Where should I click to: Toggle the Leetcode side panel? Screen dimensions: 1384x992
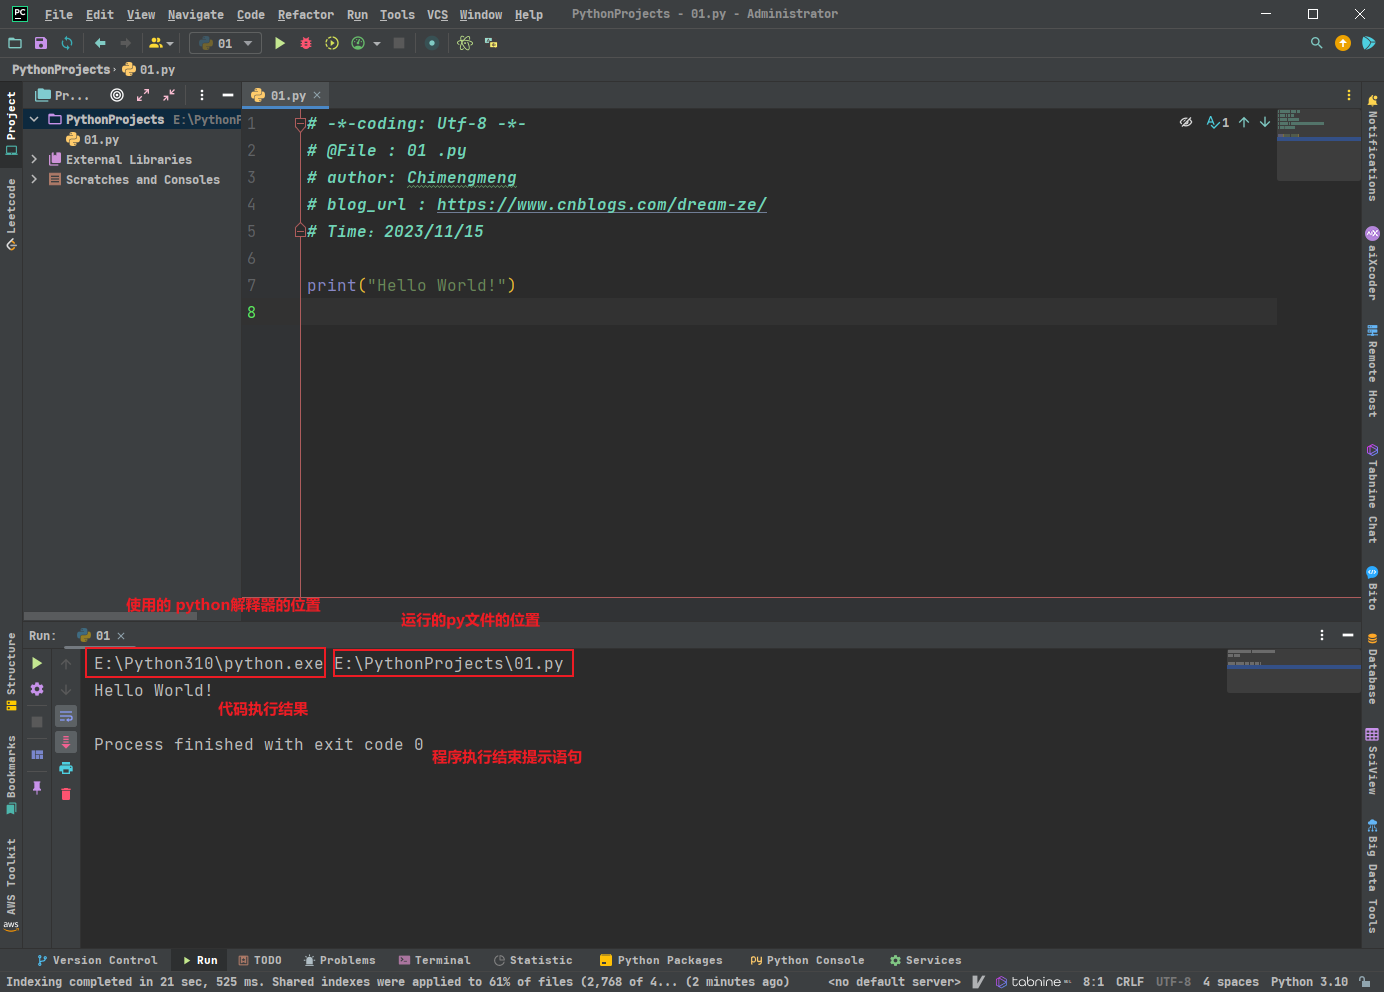(x=11, y=214)
